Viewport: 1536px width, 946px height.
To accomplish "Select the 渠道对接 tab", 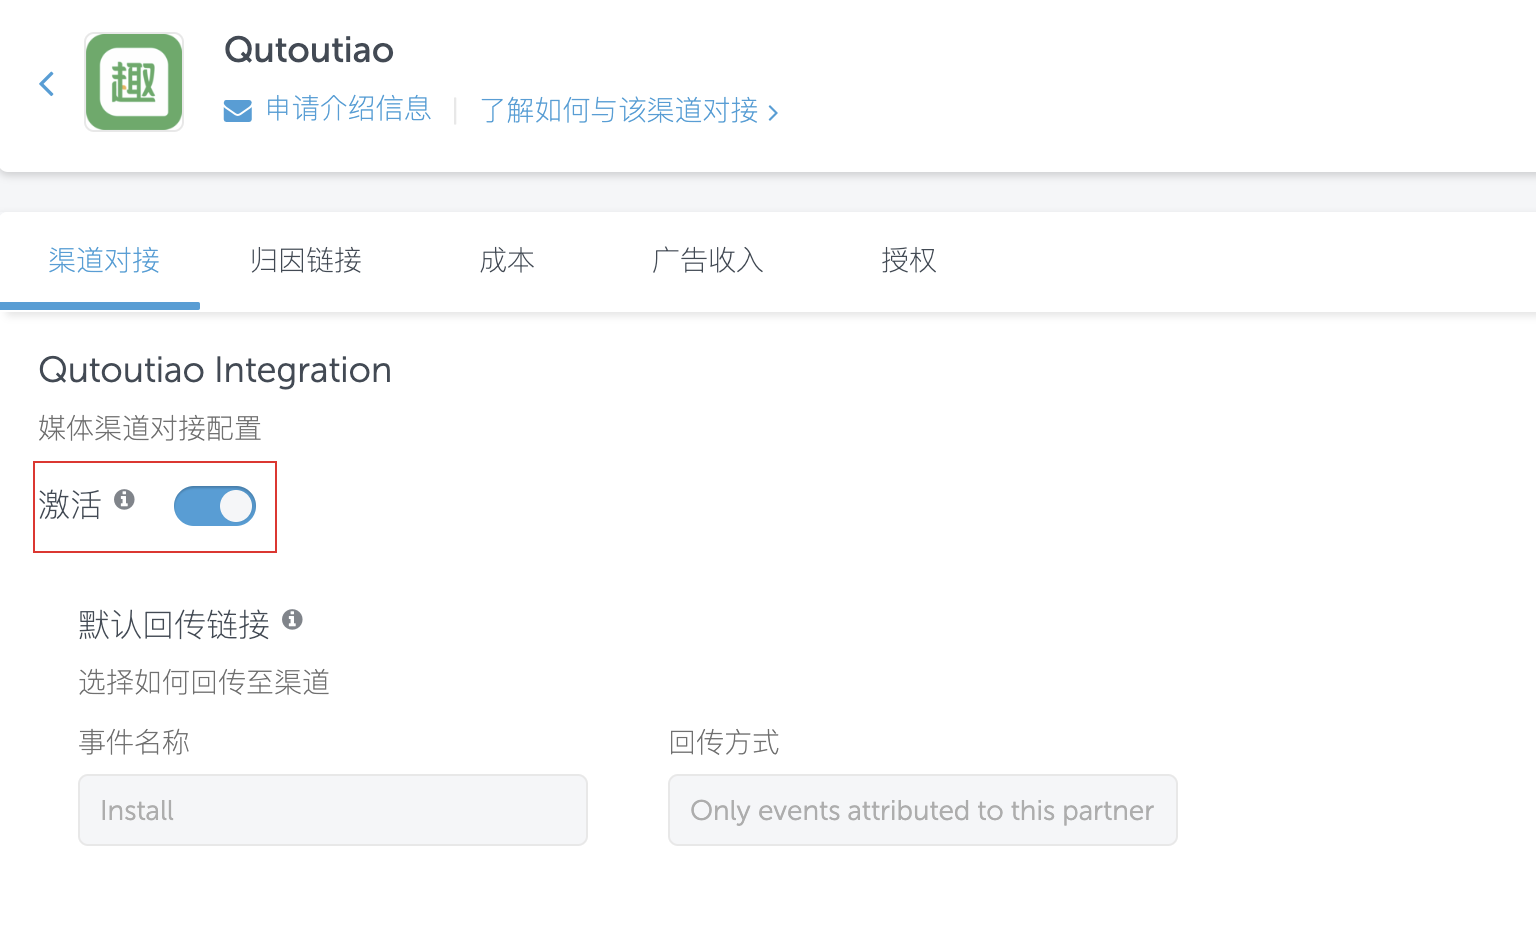I will click(104, 261).
